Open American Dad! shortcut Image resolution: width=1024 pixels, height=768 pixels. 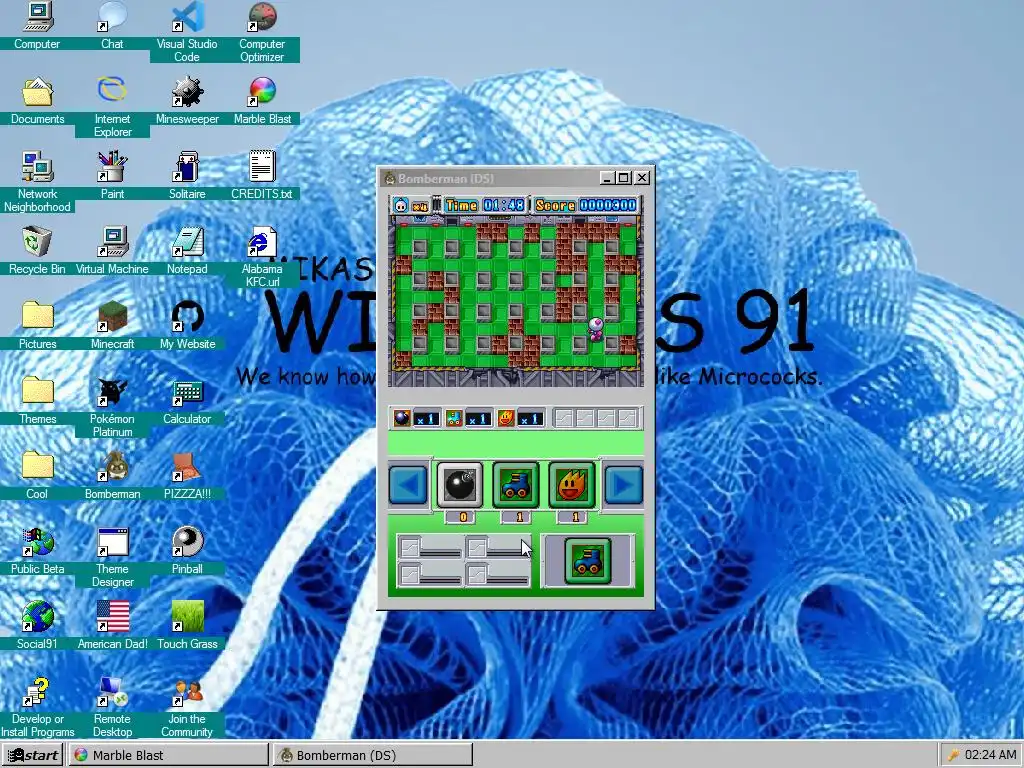(x=112, y=626)
